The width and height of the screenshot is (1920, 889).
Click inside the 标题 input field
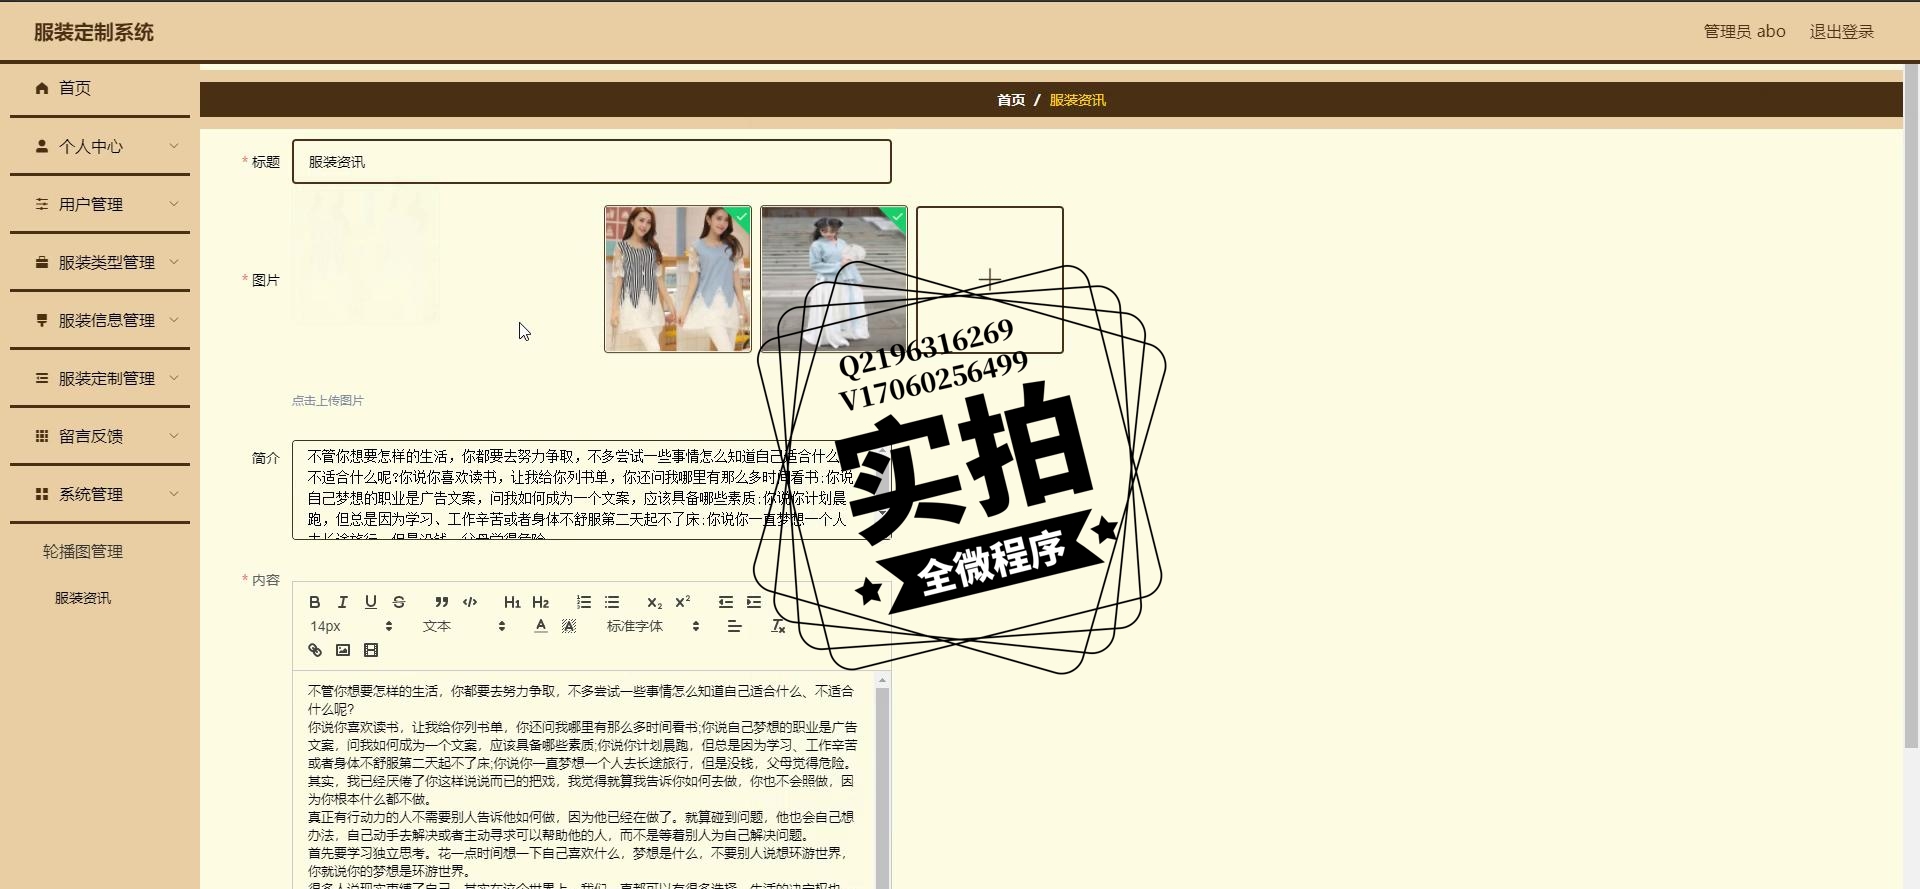[x=591, y=162]
